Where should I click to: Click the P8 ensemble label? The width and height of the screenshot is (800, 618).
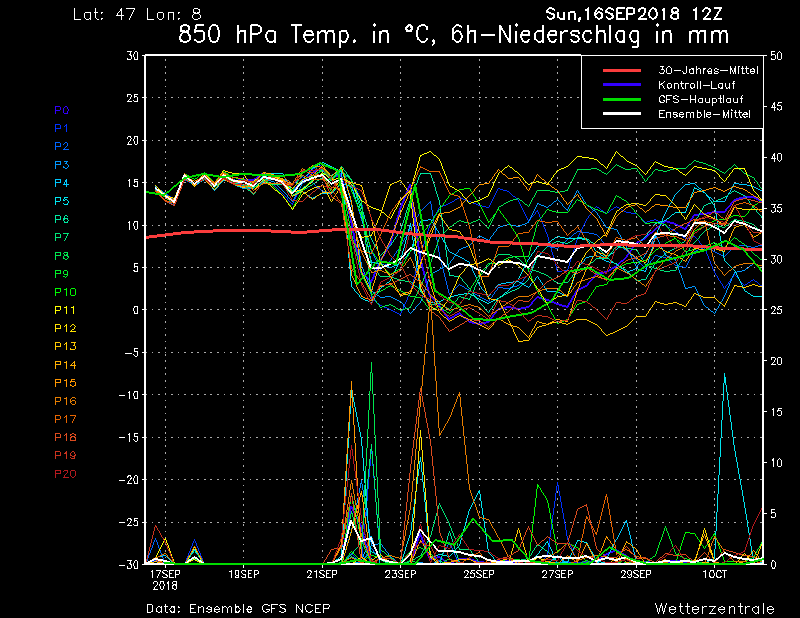(62, 256)
